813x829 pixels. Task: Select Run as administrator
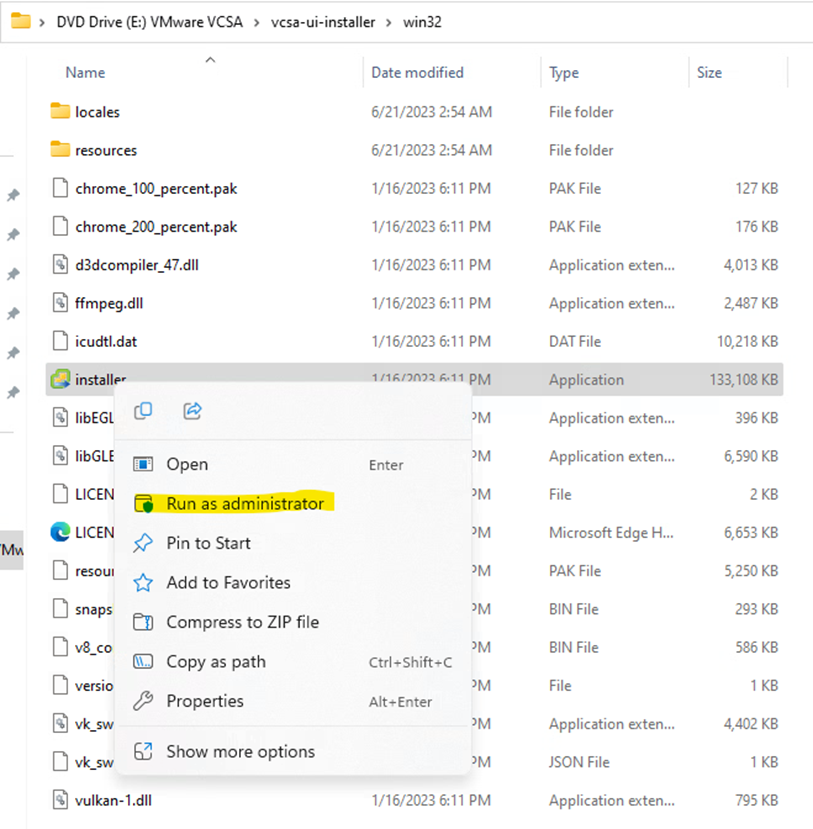245,503
